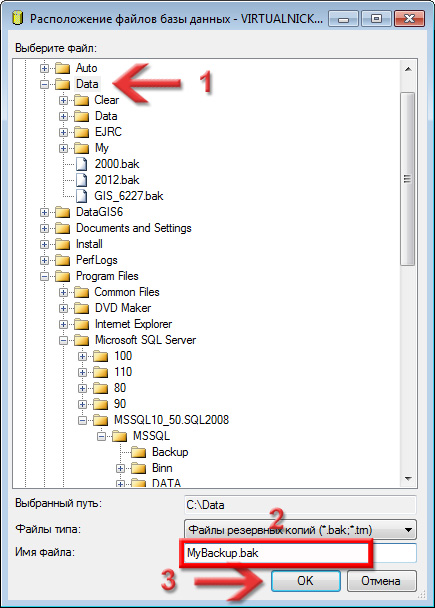Click the Отмена cancel button
The width and height of the screenshot is (435, 608).
[x=381, y=580]
